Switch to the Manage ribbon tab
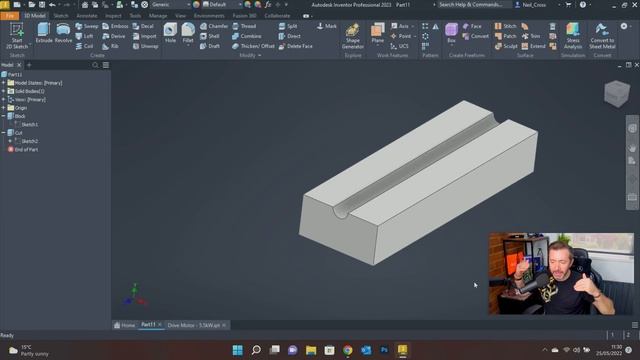The image size is (640, 360). coord(158,16)
